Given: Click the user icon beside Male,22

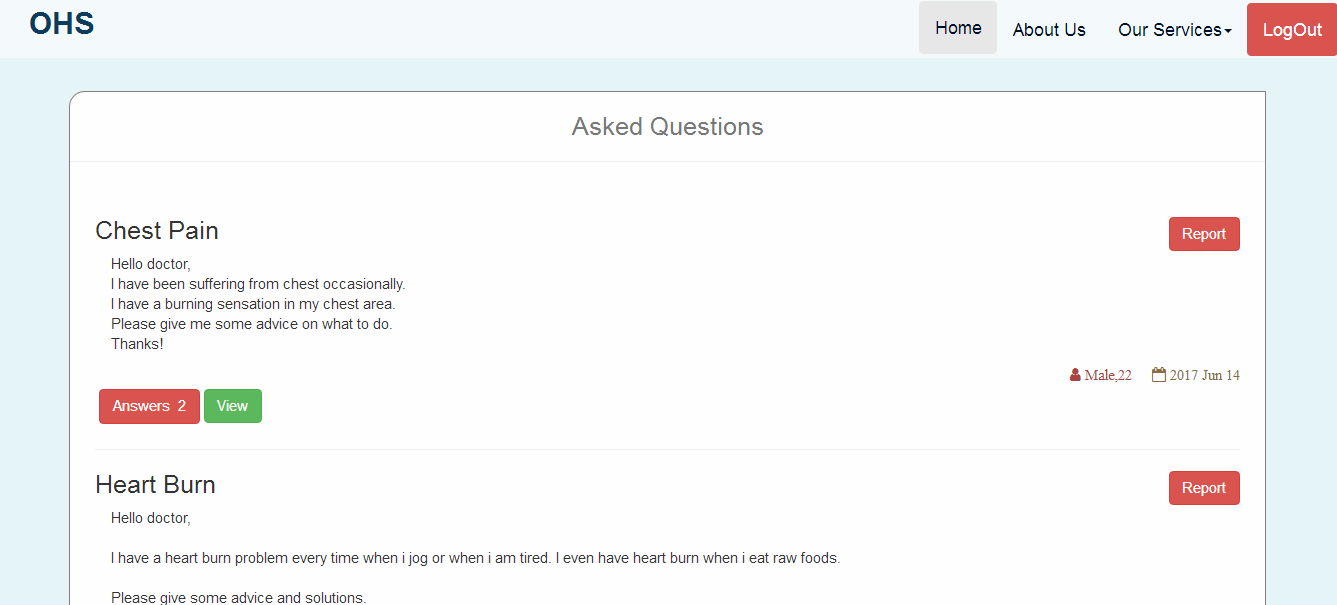Looking at the screenshot, I should (1075, 375).
